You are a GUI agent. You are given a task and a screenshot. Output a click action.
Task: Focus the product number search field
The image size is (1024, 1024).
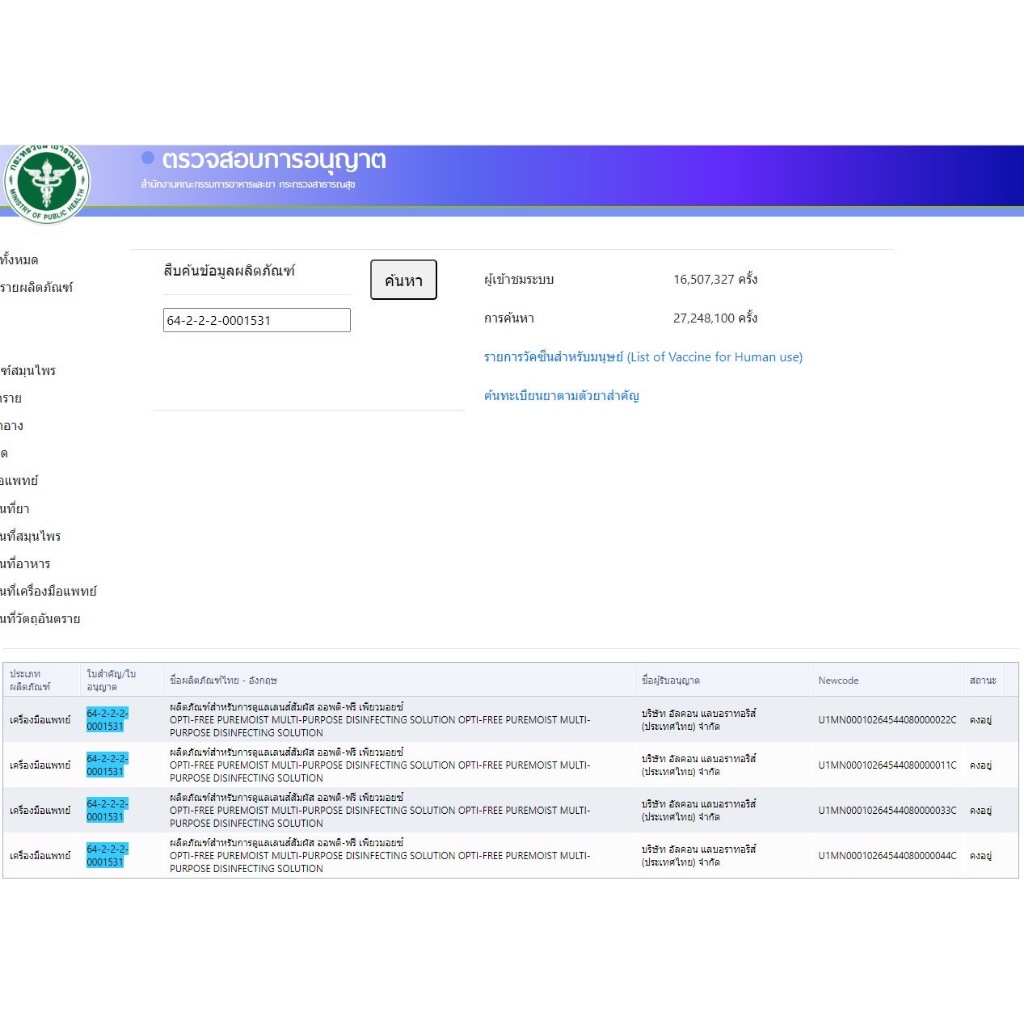point(257,320)
